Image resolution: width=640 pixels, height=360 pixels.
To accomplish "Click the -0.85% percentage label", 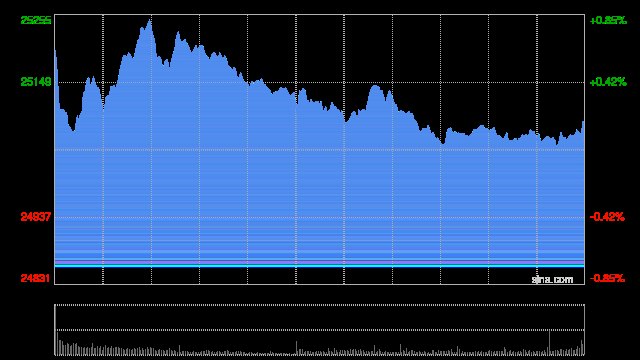I will pyautogui.click(x=607, y=278).
